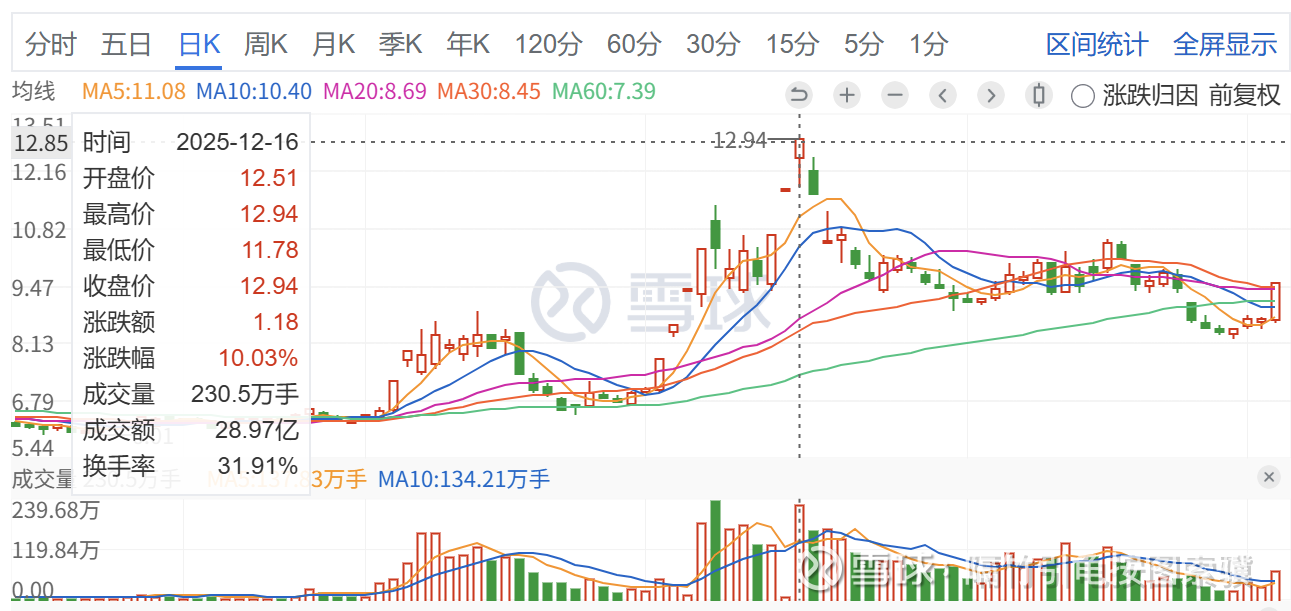Click the MA30:8.45 legend value
This screenshot has height=611, width=1291.
(489, 91)
